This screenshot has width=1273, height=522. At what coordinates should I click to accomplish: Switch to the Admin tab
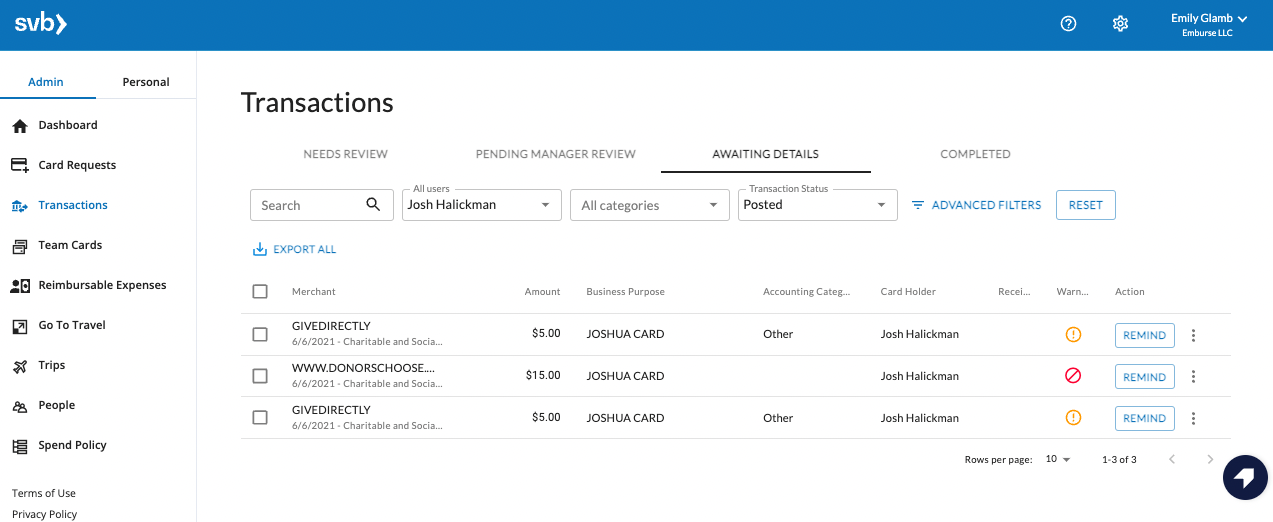46,82
